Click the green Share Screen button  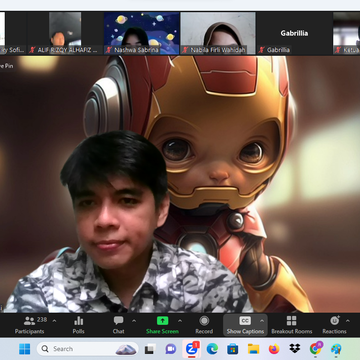coord(162,325)
